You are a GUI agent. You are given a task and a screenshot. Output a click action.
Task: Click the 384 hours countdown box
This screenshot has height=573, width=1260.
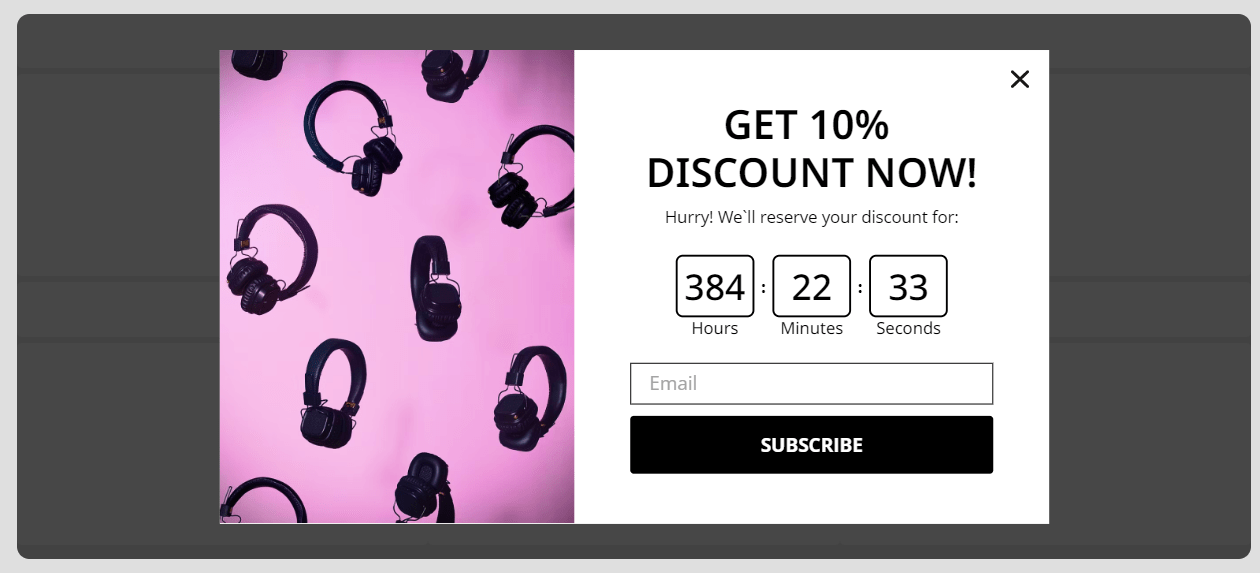pyautogui.click(x=715, y=286)
